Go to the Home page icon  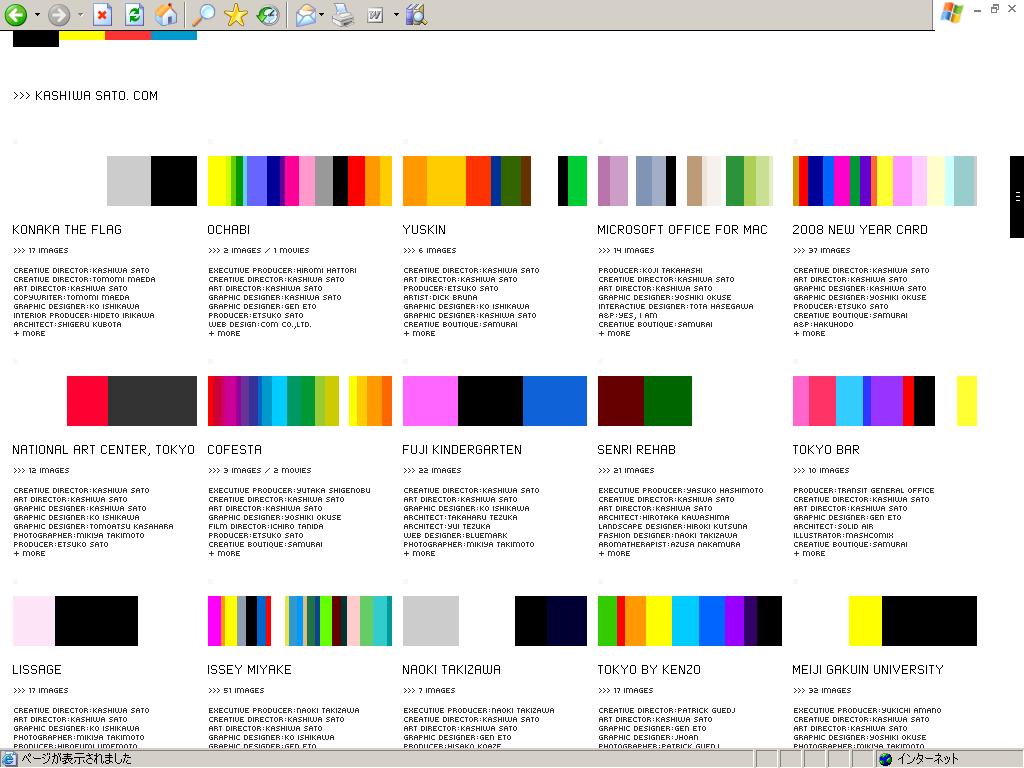[166, 14]
